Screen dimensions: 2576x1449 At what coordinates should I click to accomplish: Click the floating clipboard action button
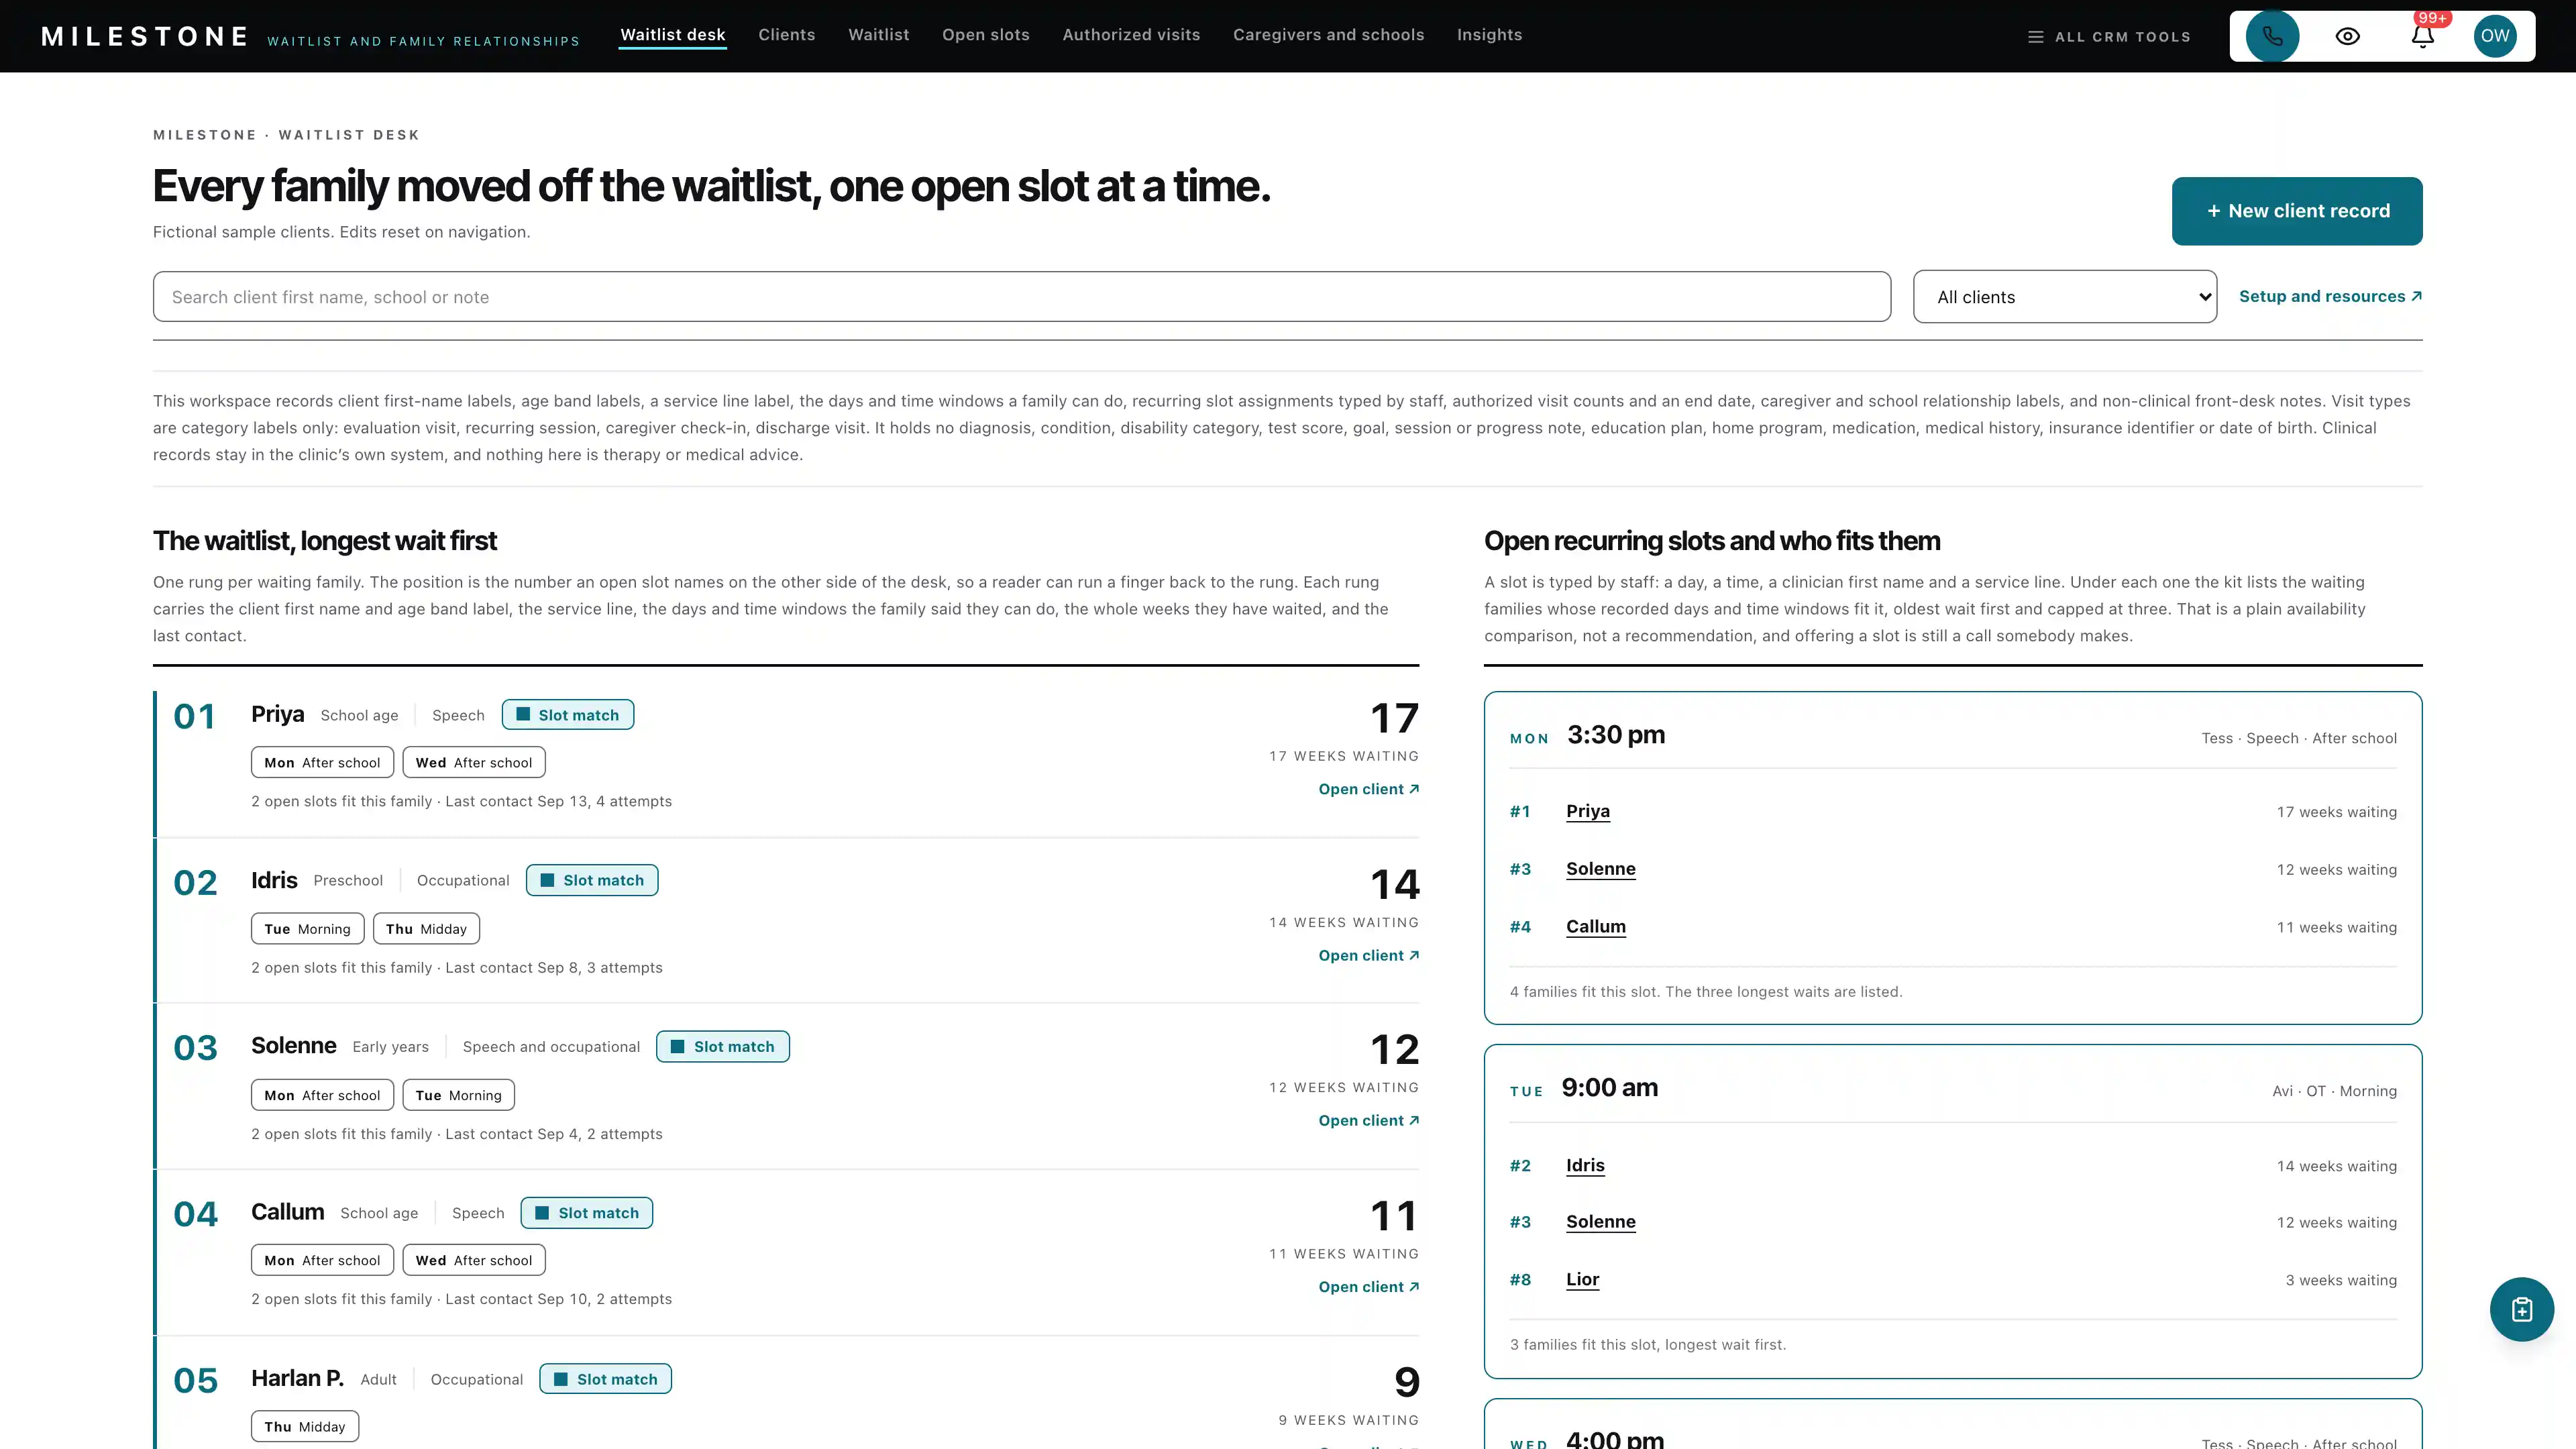(2521, 1309)
